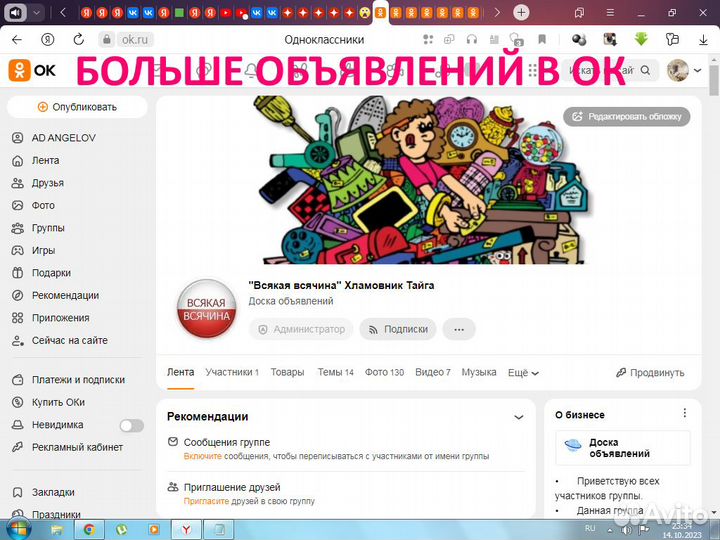720x540 pixels.
Task: Toggle the Невидимка switch
Action: tap(132, 426)
